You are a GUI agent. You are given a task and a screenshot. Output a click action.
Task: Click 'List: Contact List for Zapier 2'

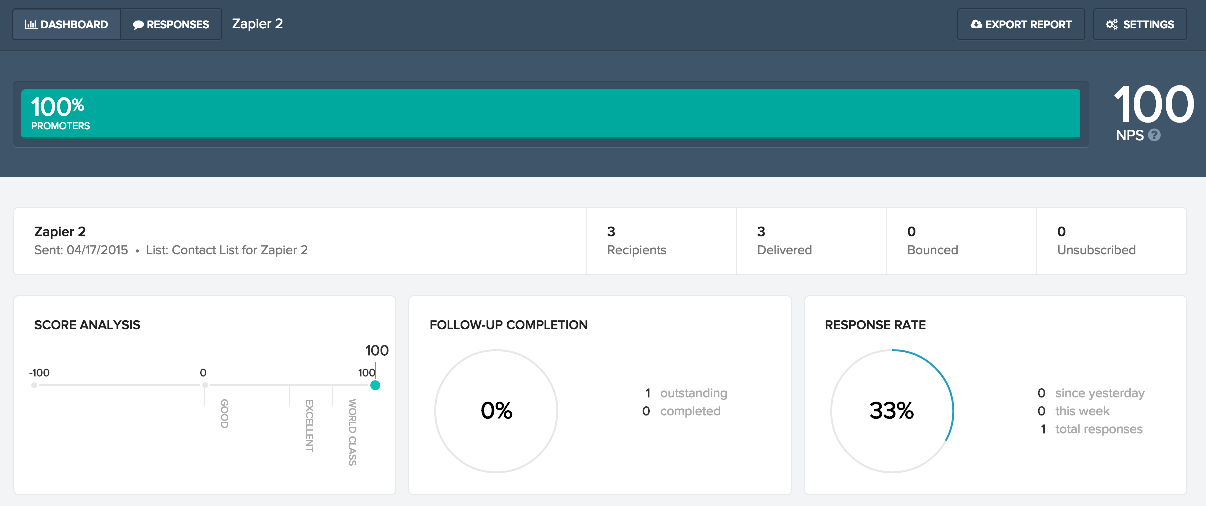(226, 250)
